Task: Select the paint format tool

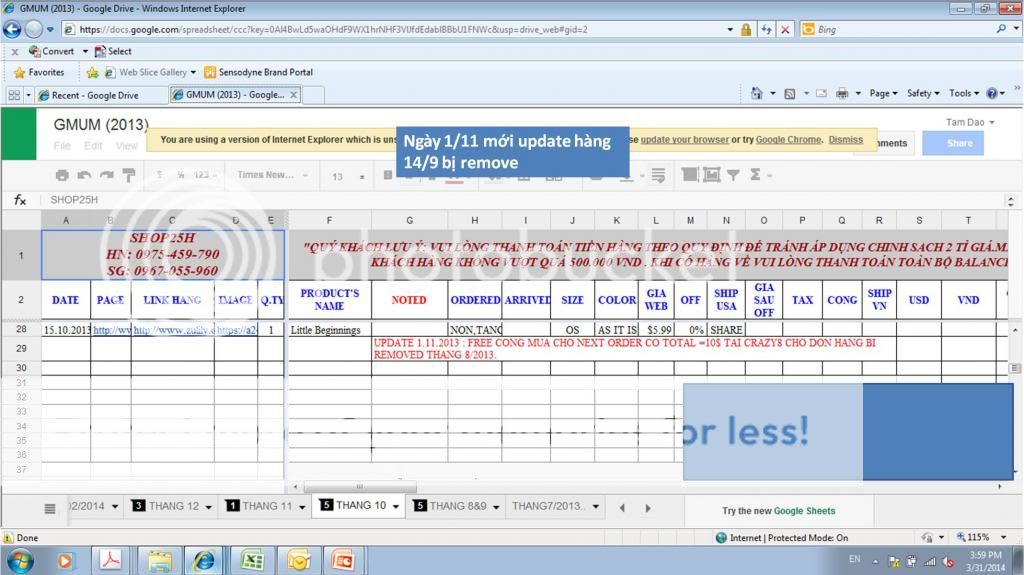Action: 128,175
